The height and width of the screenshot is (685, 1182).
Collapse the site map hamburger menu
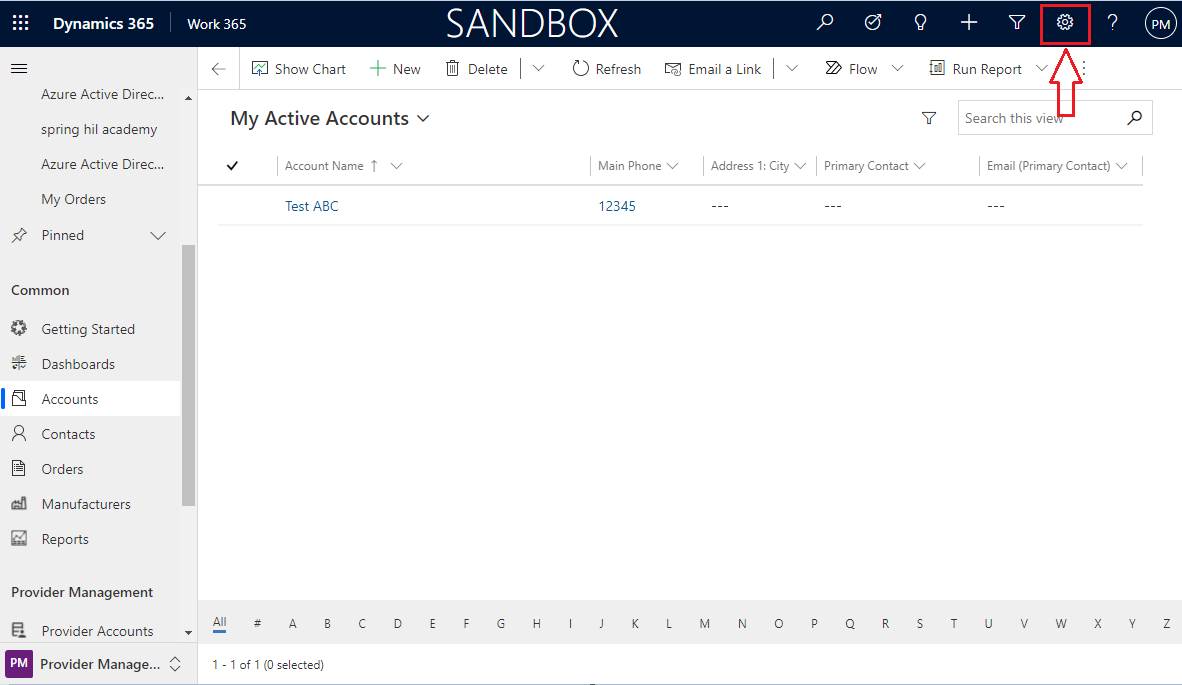point(20,69)
